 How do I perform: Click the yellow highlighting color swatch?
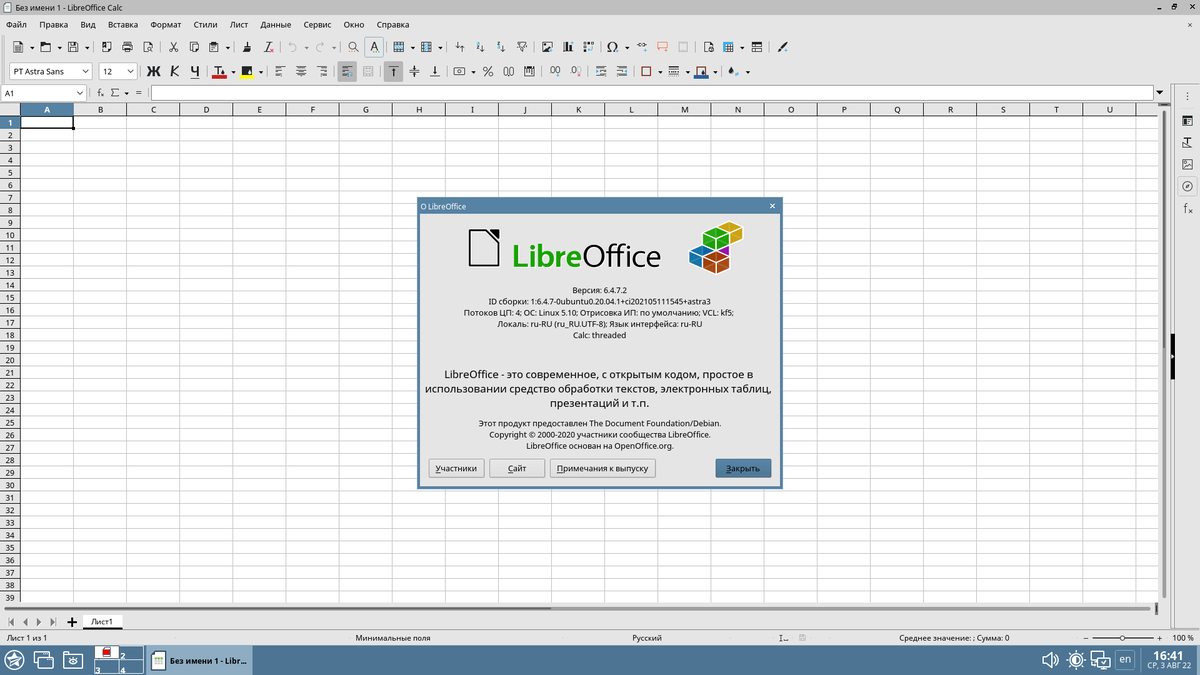(246, 71)
